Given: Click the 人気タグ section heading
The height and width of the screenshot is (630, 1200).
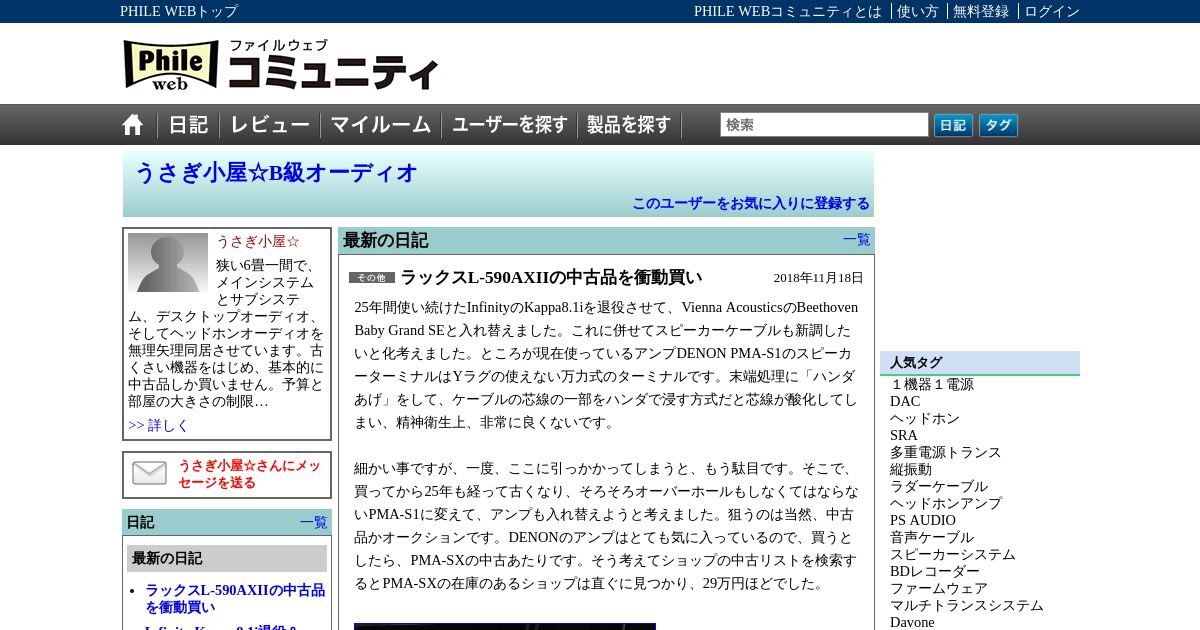Looking at the screenshot, I should point(916,363).
